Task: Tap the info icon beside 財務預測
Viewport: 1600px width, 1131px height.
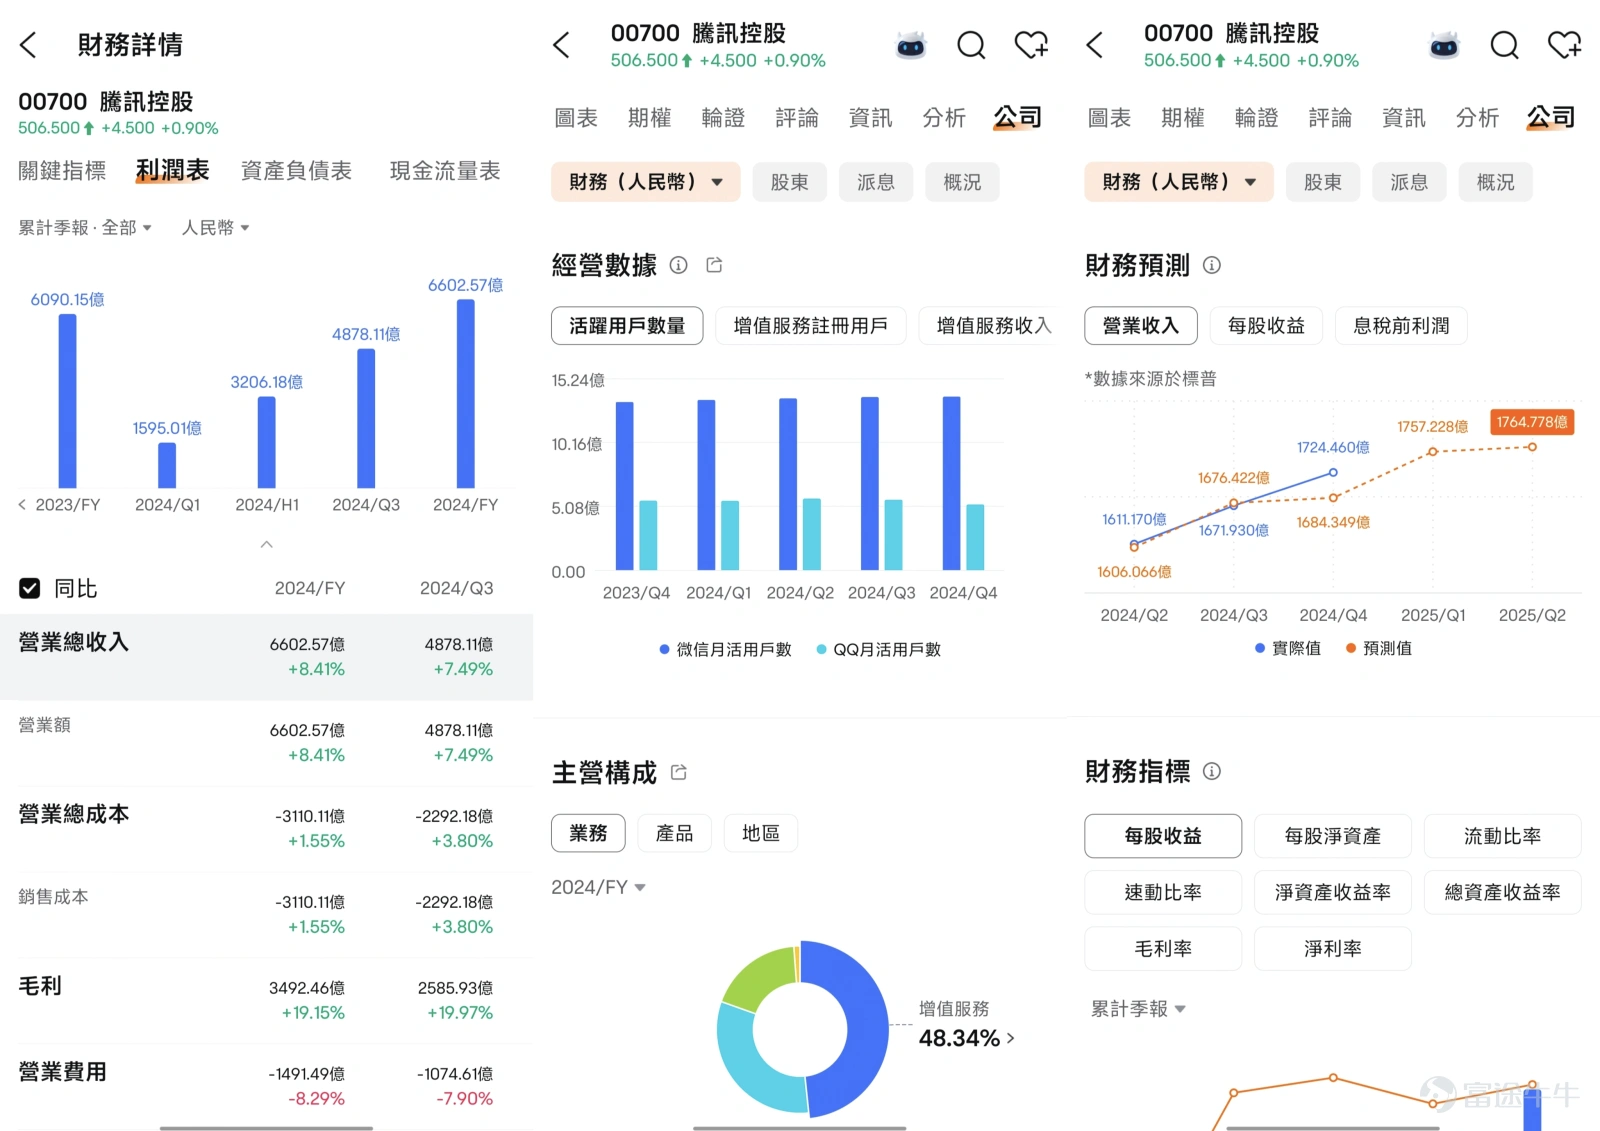Action: click(1211, 266)
